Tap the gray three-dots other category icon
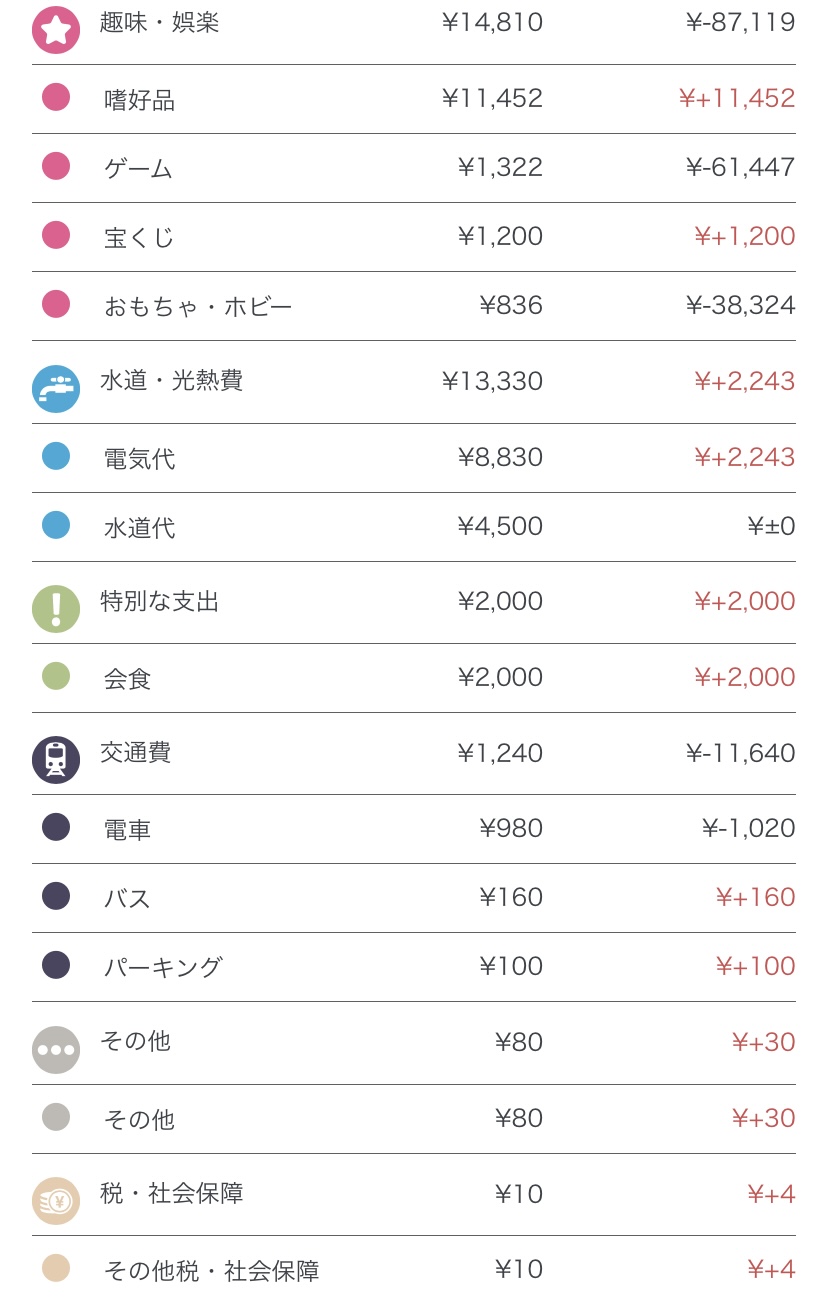Image resolution: width=828 pixels, height=1300 pixels. click(x=56, y=1050)
